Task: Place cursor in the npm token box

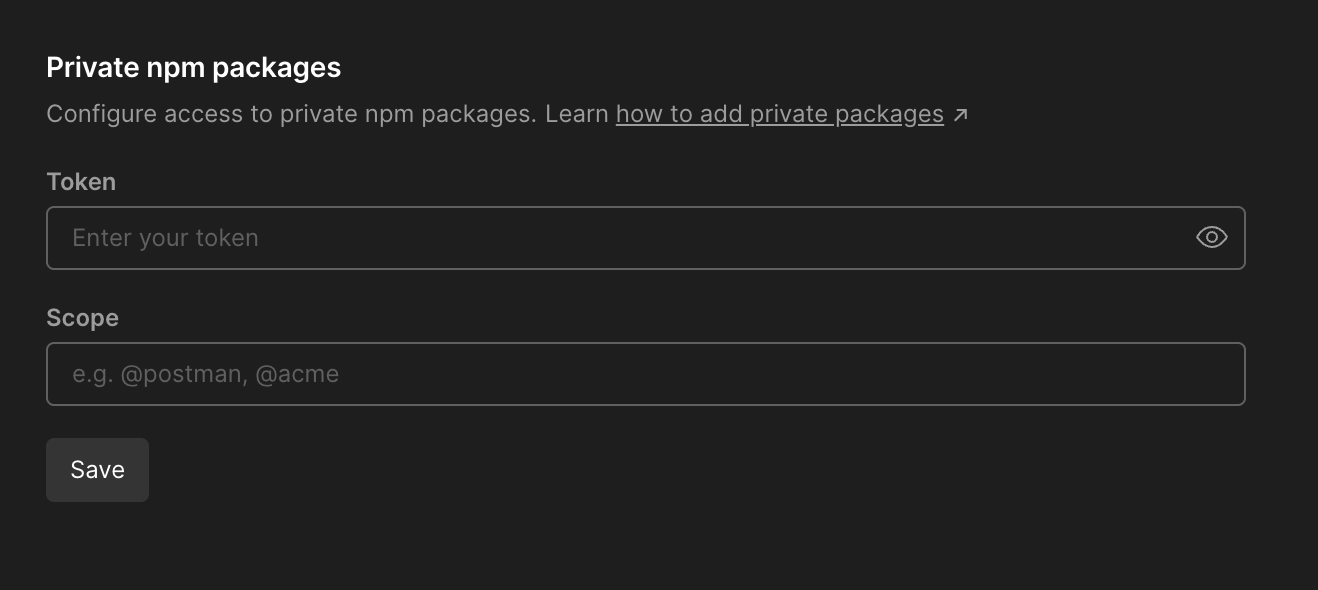Action: tap(620, 238)
